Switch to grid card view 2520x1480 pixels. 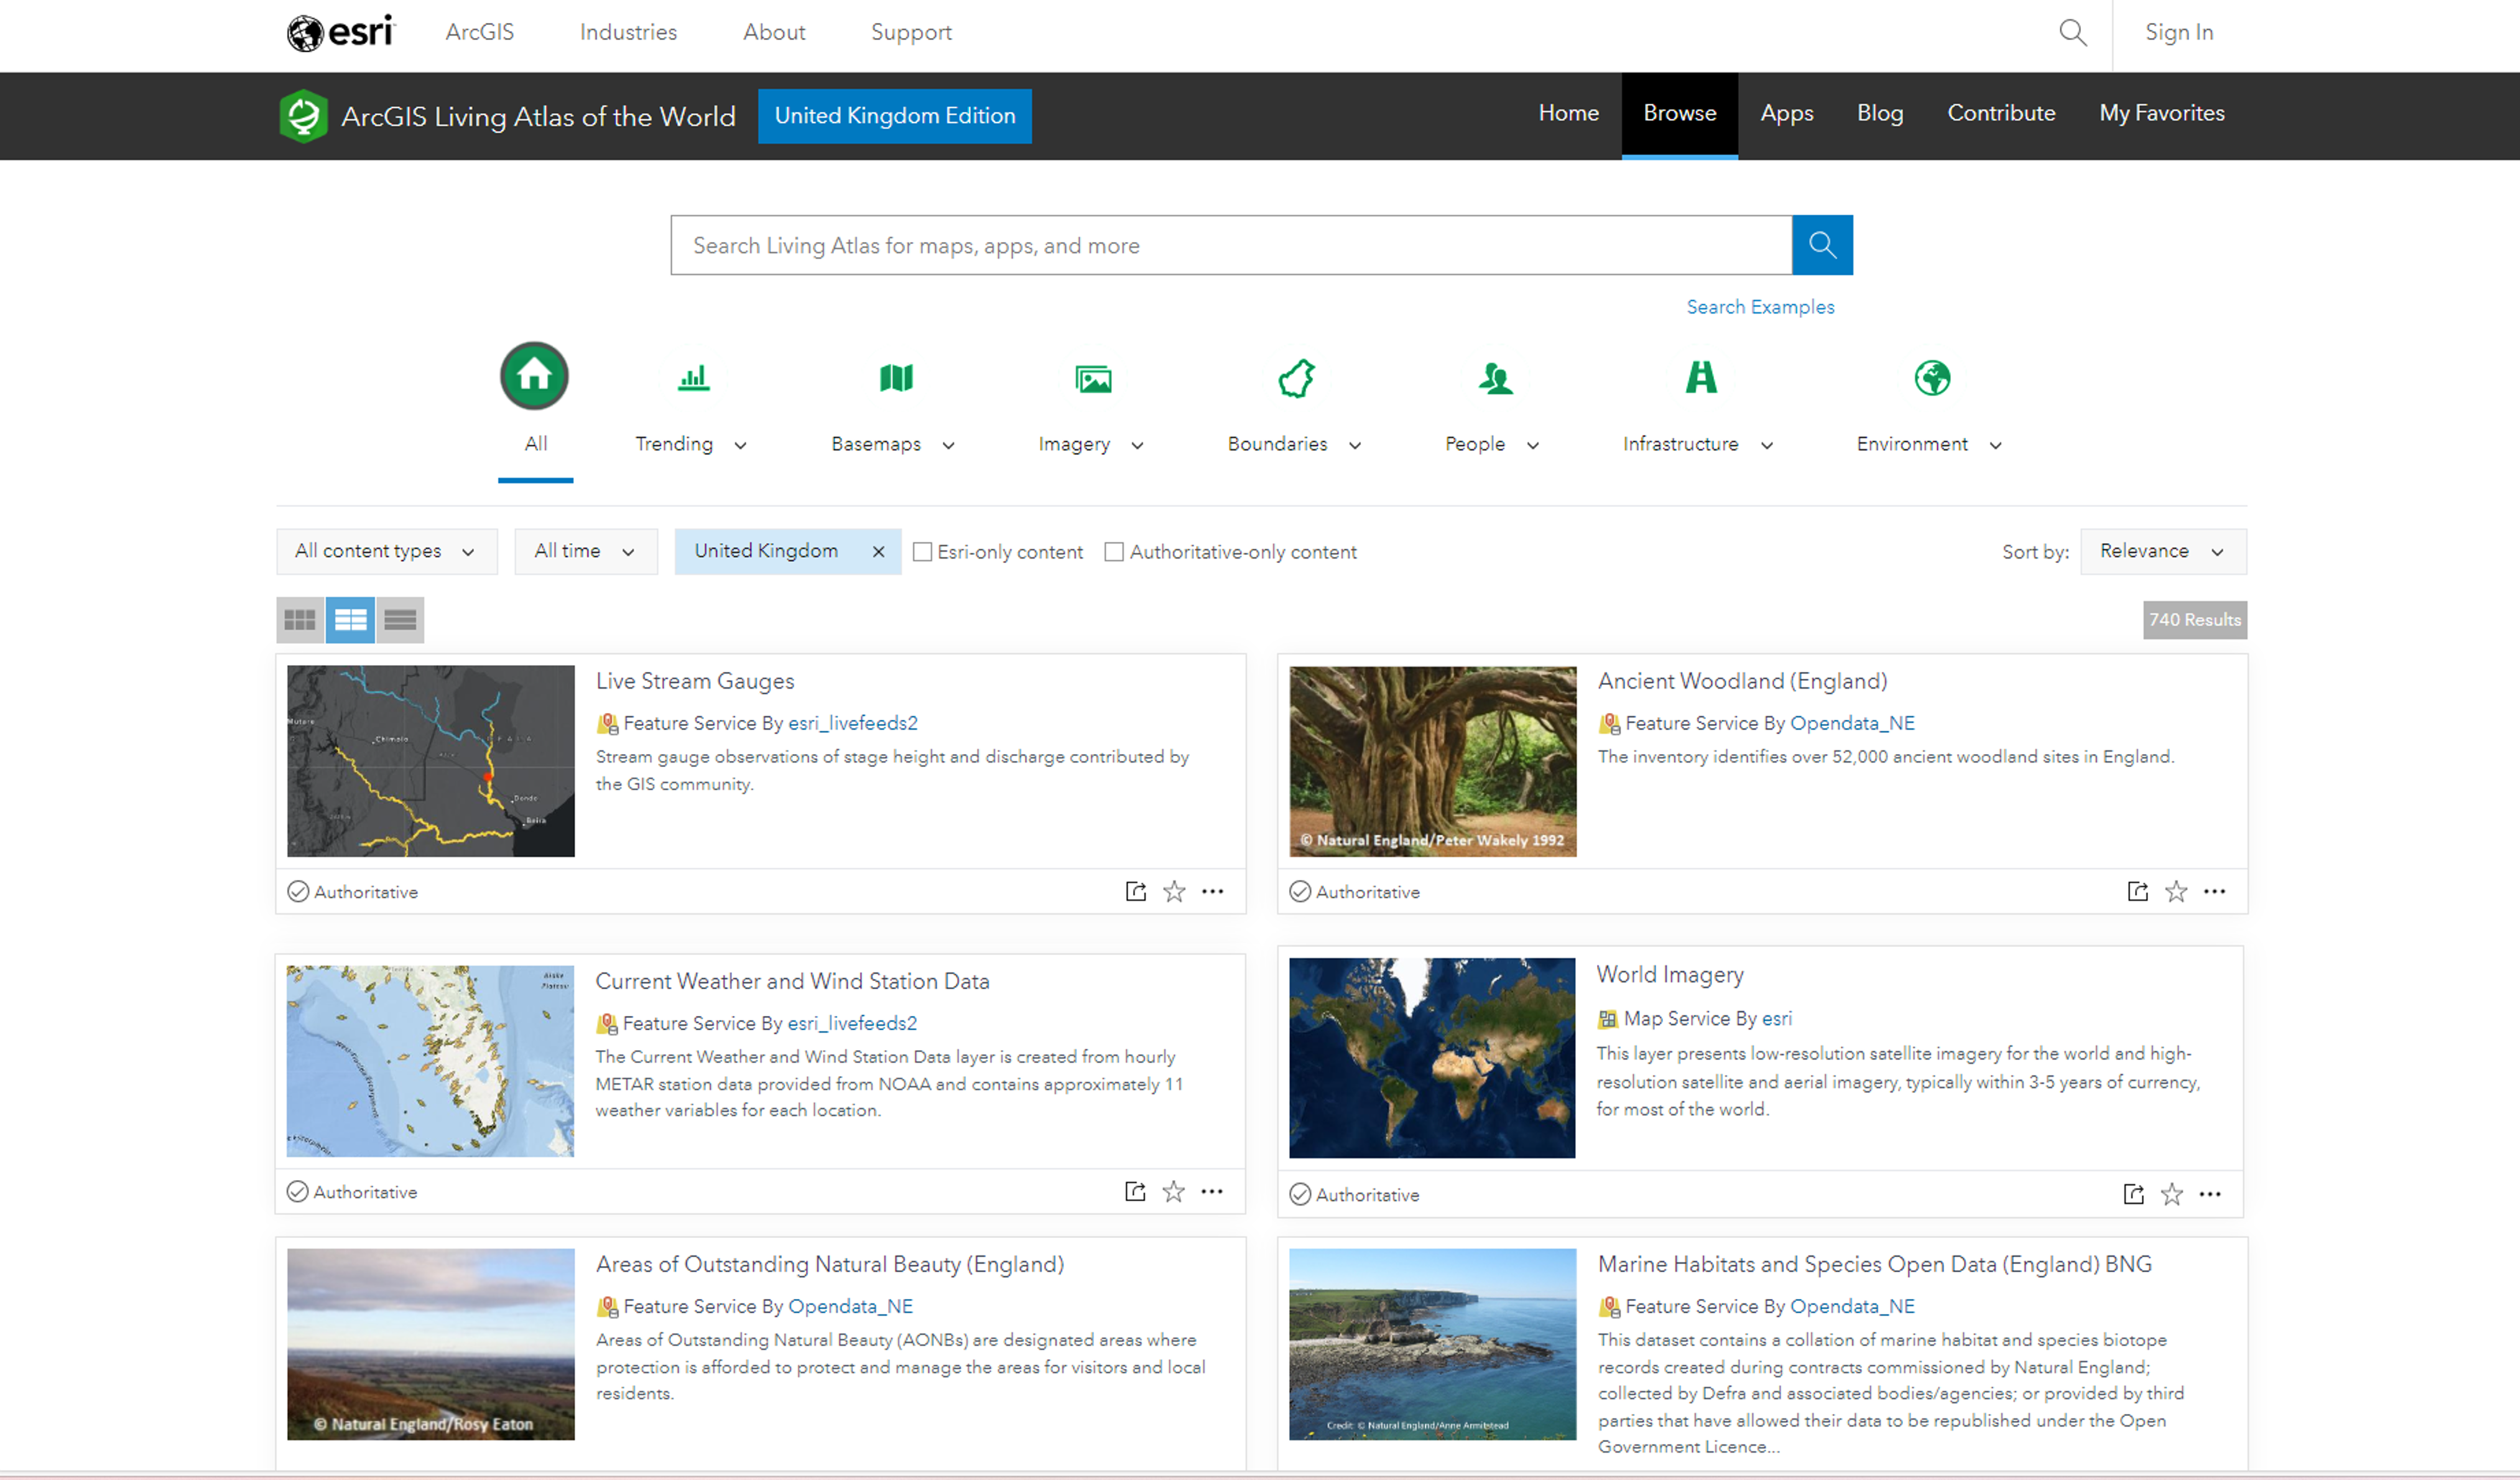pyautogui.click(x=300, y=620)
